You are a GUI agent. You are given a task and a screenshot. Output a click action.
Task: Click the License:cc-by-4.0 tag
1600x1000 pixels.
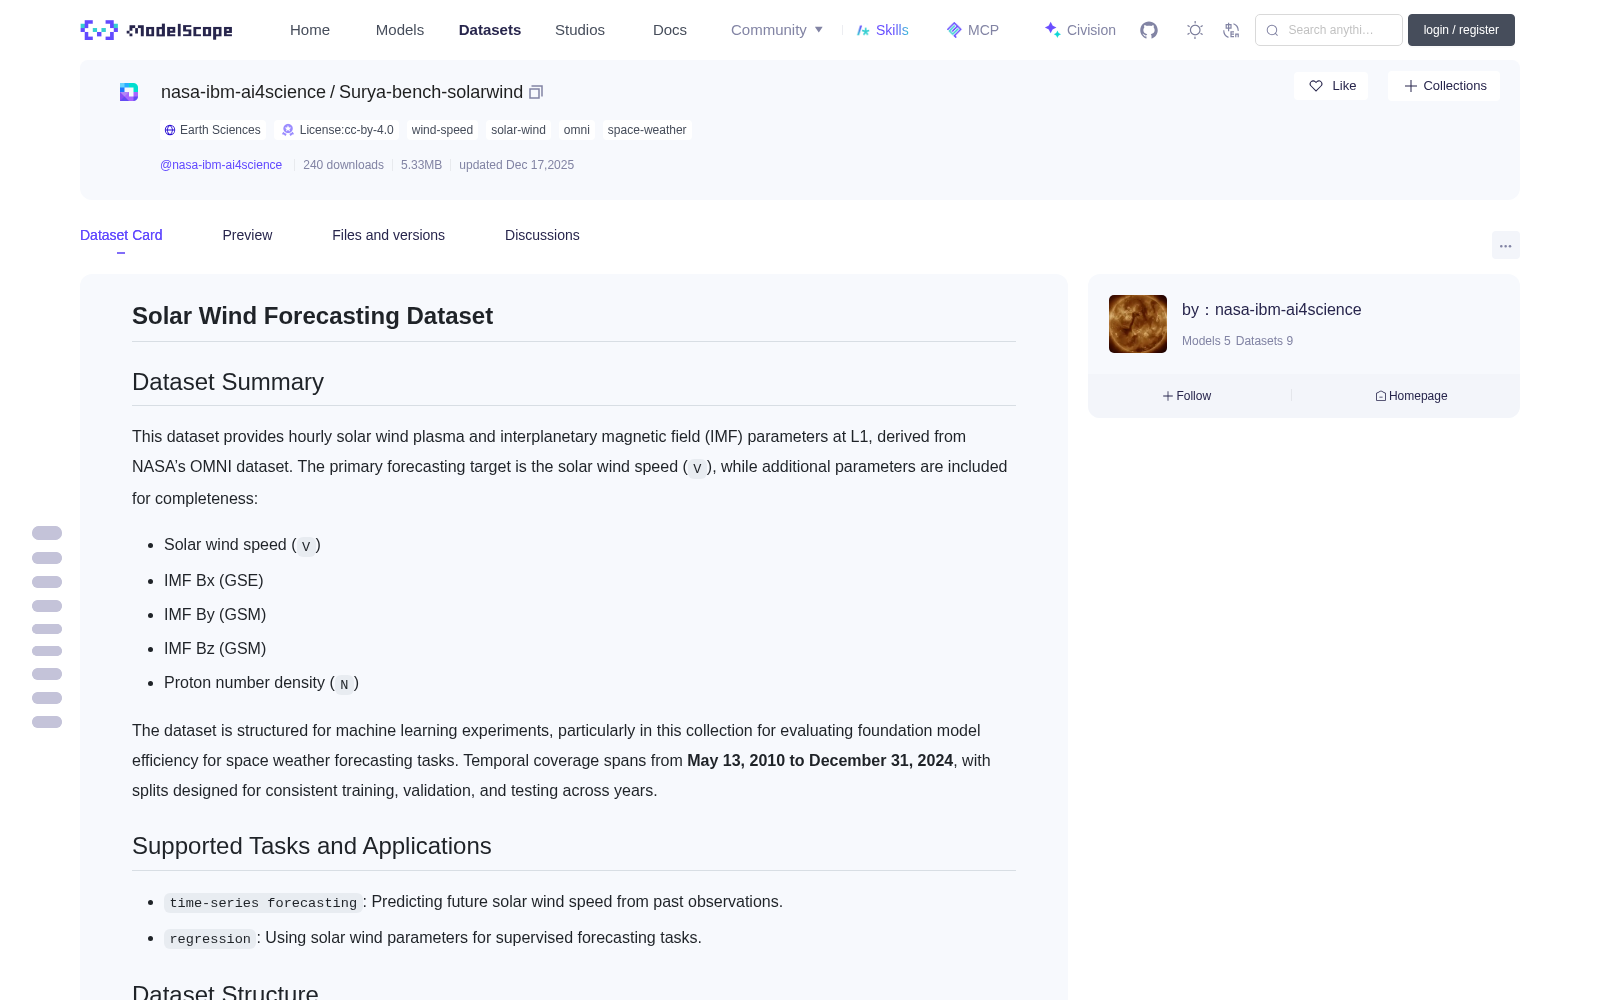click(x=338, y=130)
